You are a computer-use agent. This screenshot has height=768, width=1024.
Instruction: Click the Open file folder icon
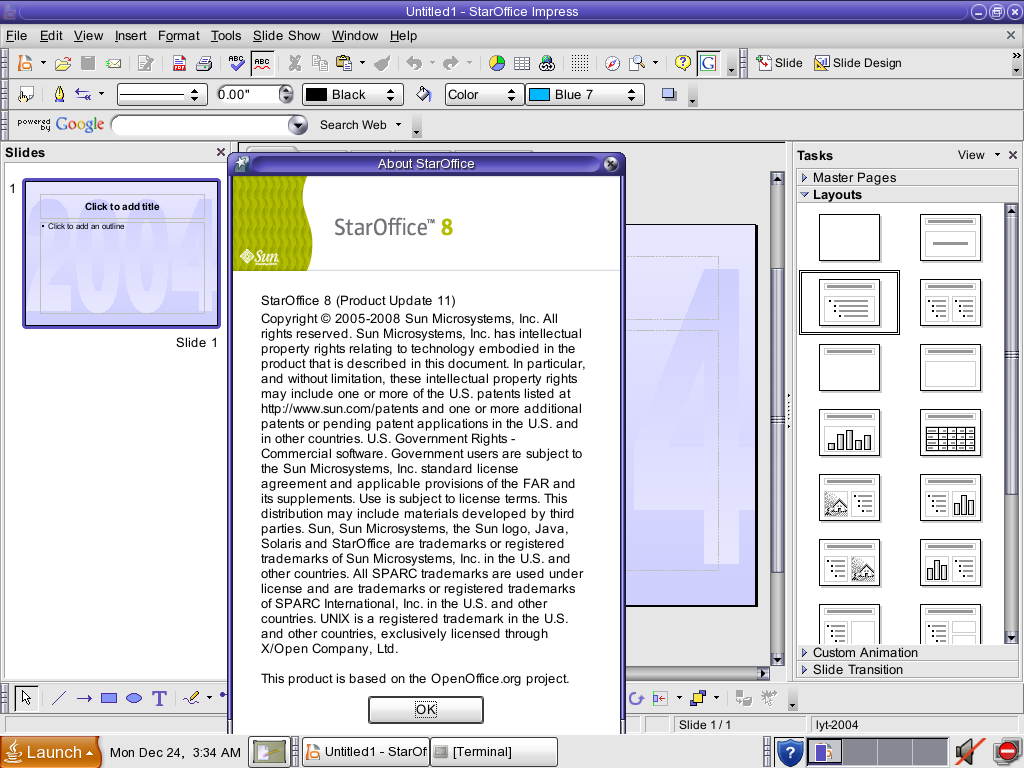point(63,63)
